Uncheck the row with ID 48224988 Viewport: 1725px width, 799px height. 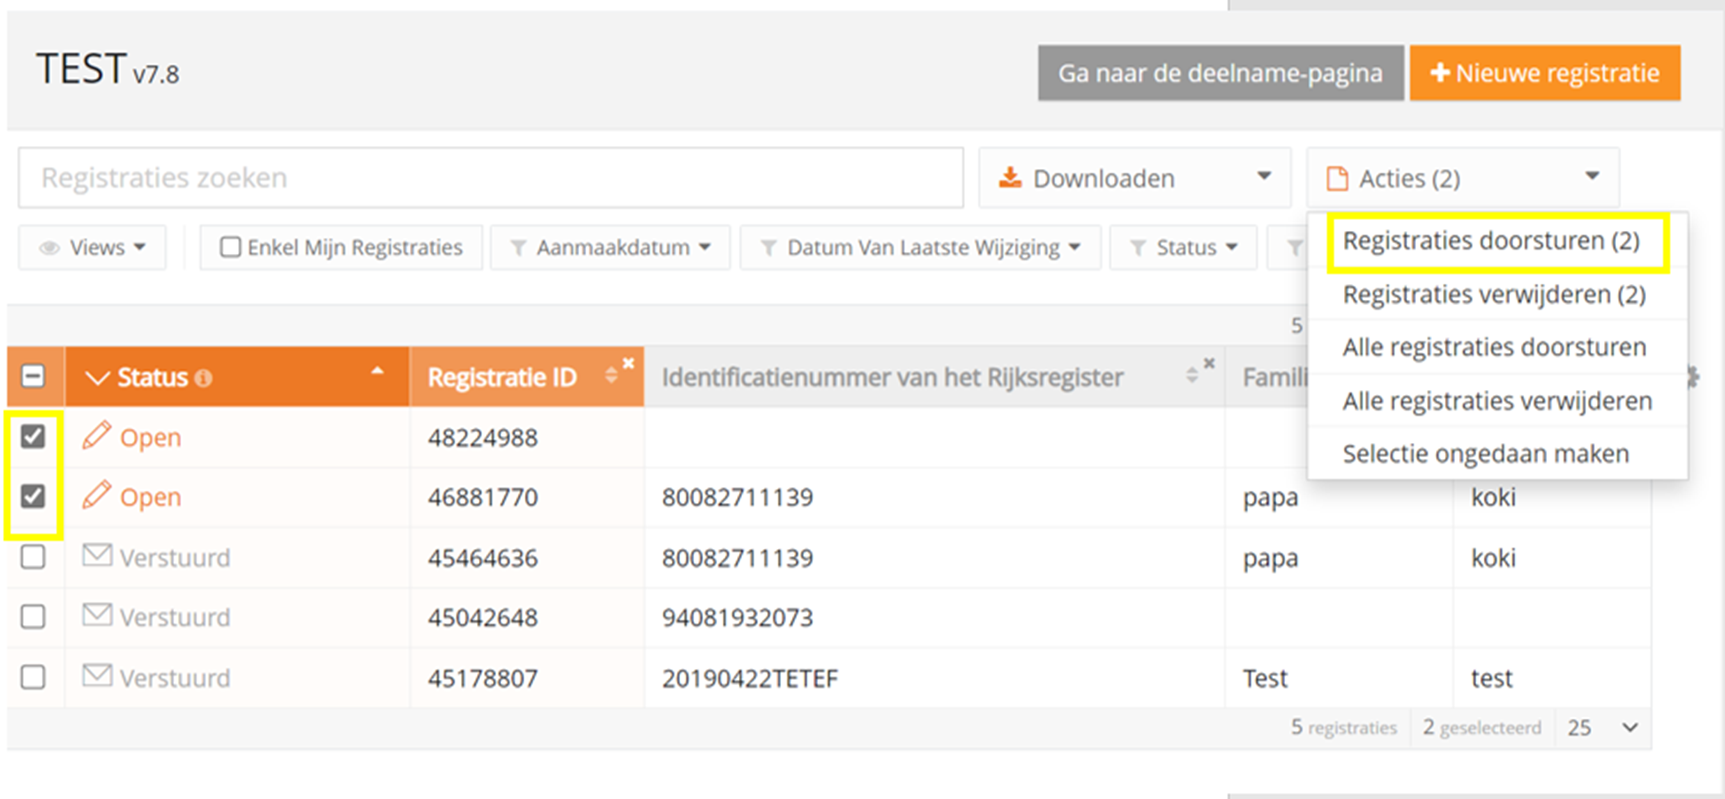[33, 436]
